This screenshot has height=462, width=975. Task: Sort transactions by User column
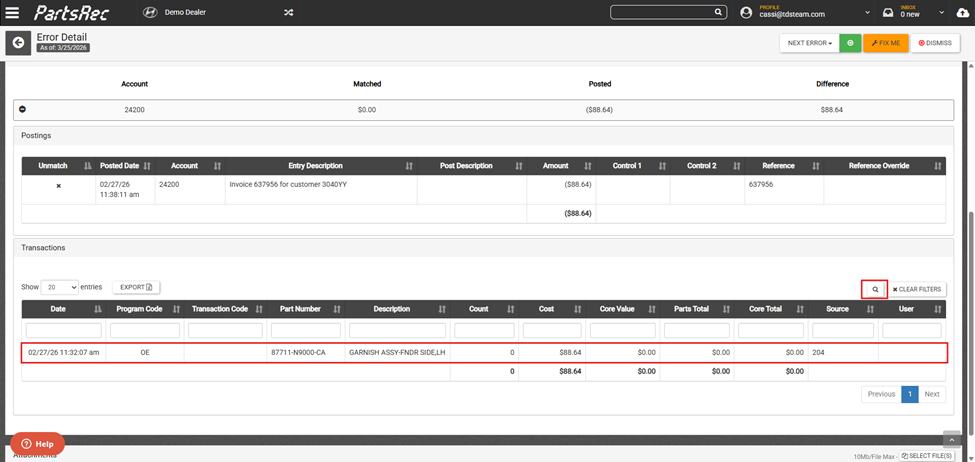912,309
